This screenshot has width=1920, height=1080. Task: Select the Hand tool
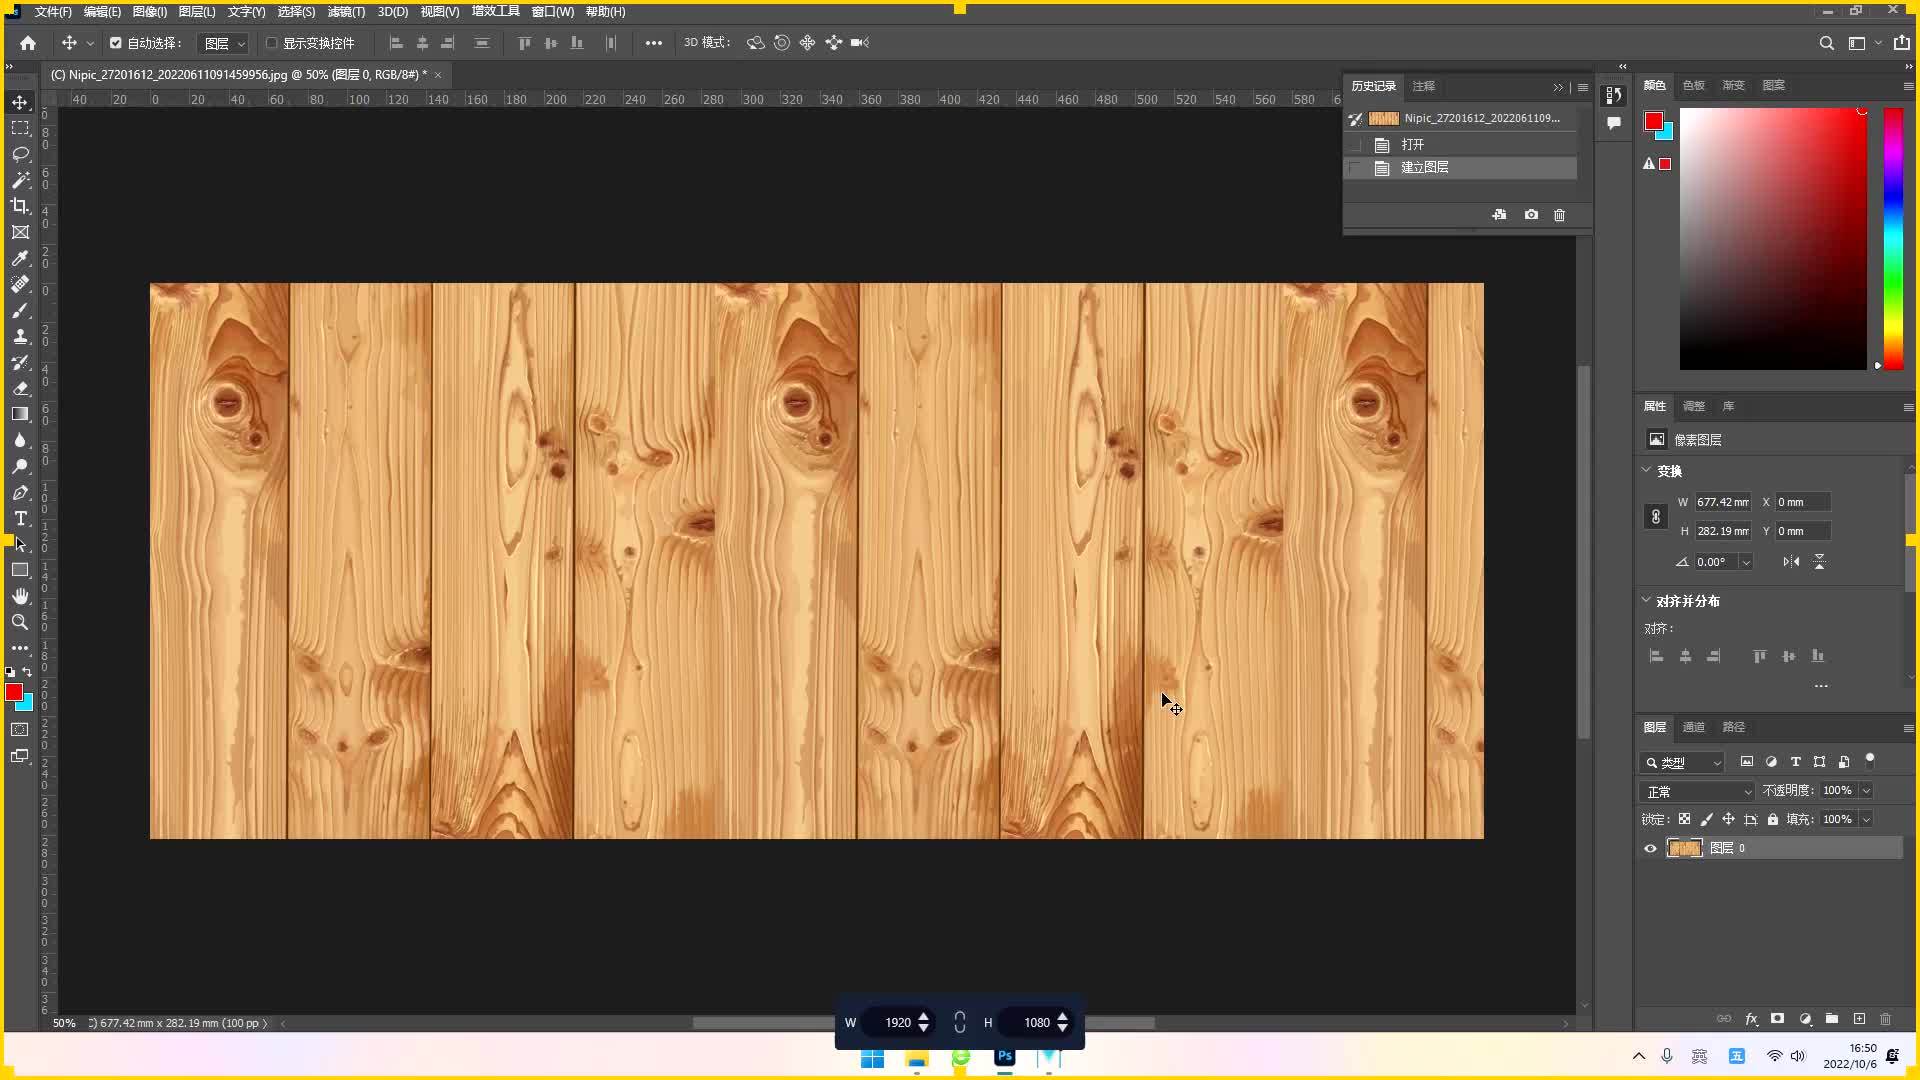pos(20,596)
